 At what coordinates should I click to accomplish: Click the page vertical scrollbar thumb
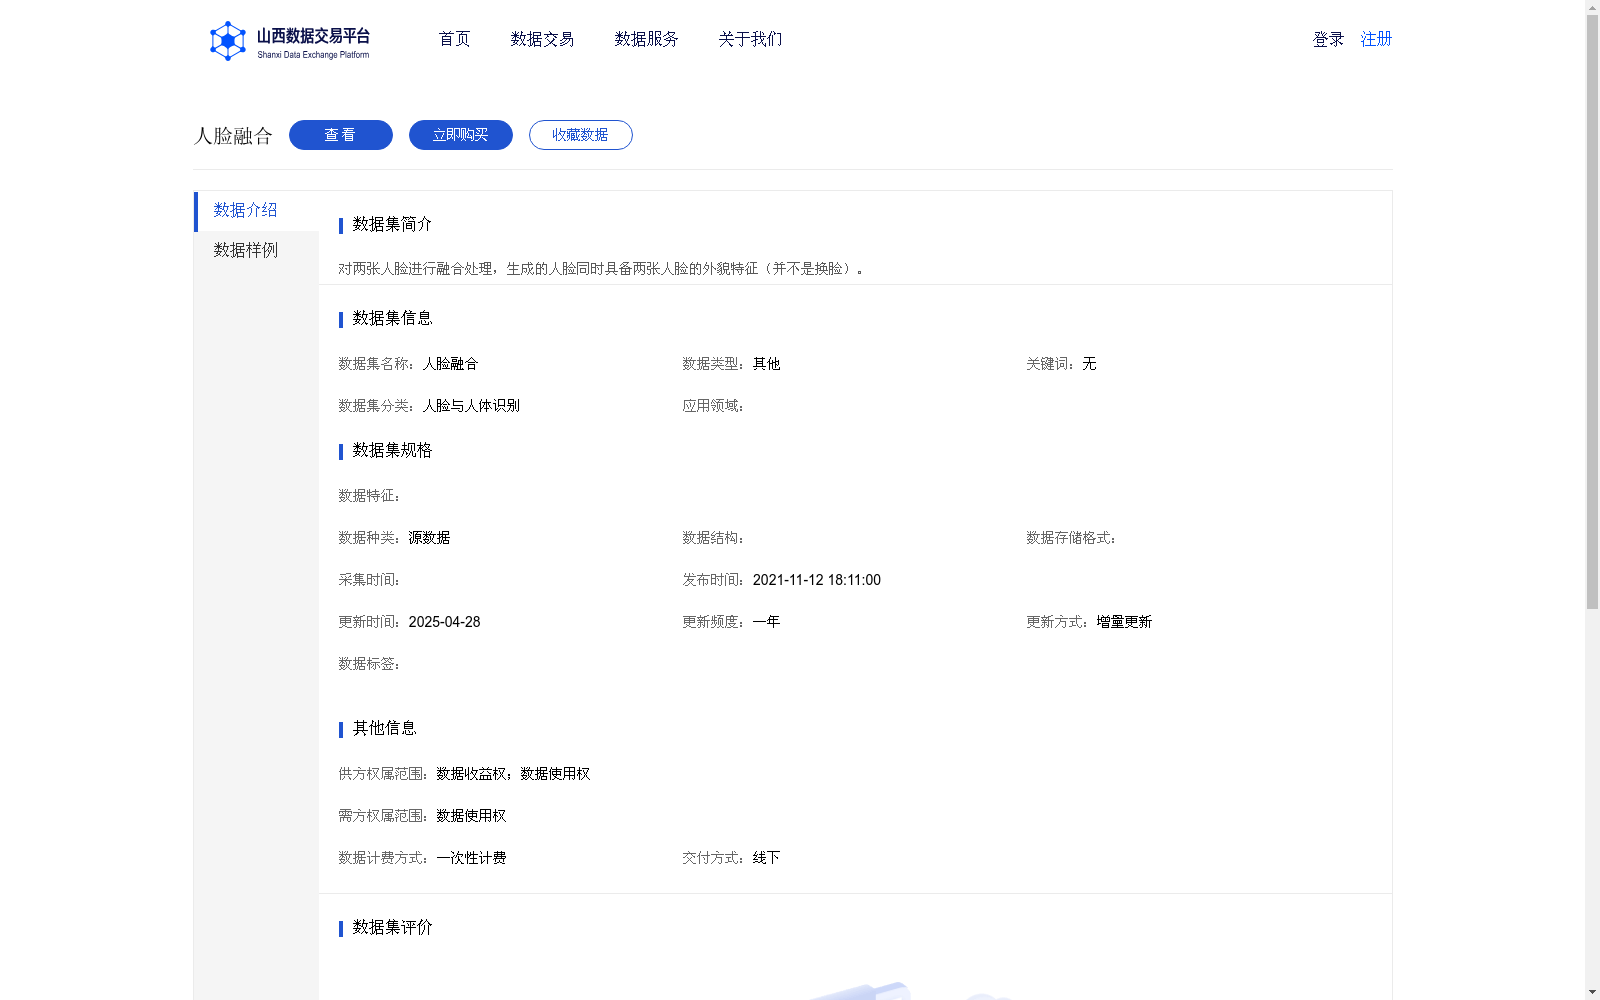click(1592, 312)
